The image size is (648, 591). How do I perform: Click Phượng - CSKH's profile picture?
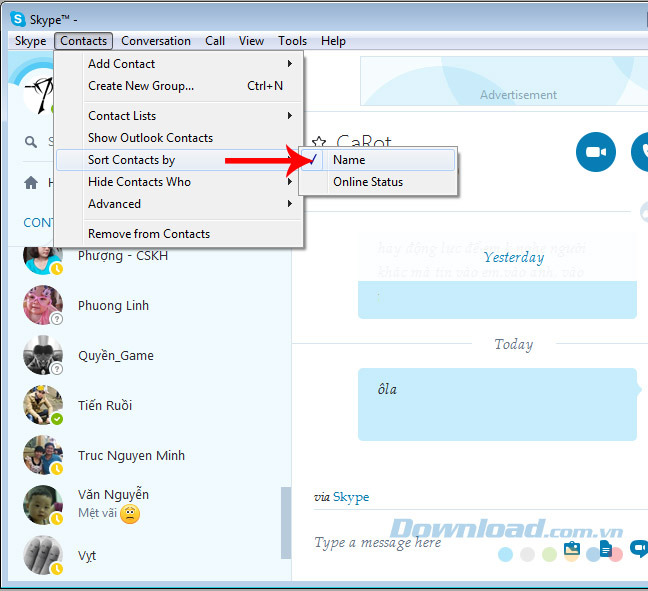pos(41,259)
